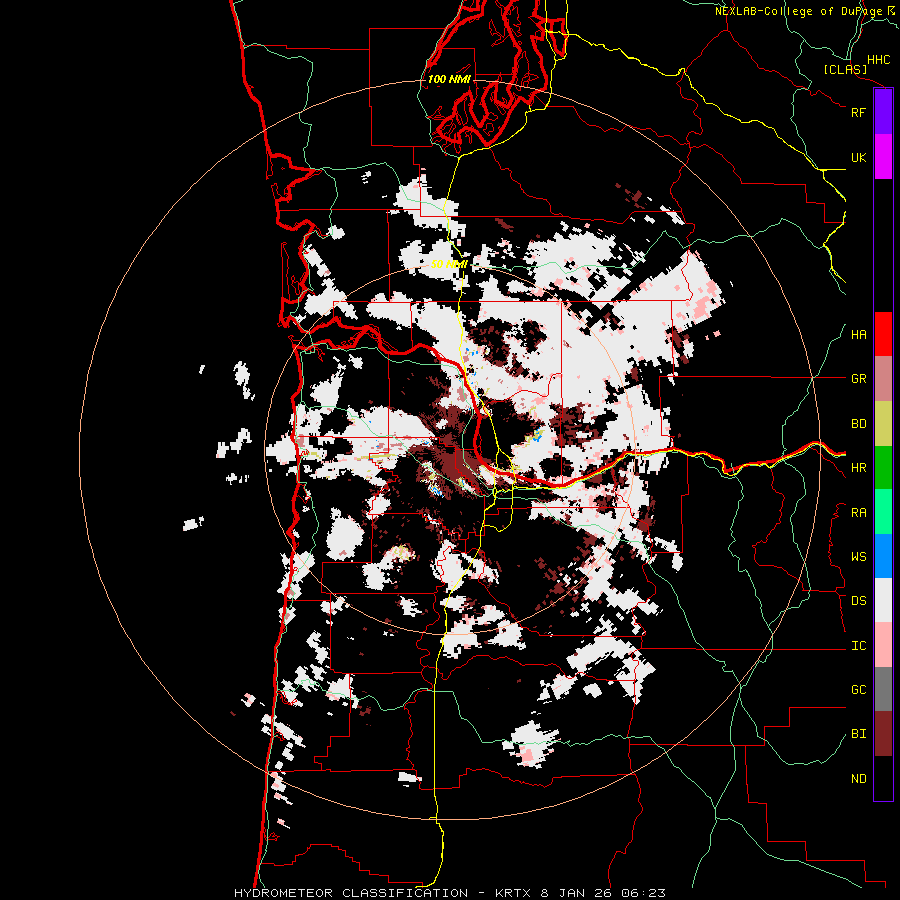
Task: Click the DS white legend swatch
Action: (x=883, y=600)
